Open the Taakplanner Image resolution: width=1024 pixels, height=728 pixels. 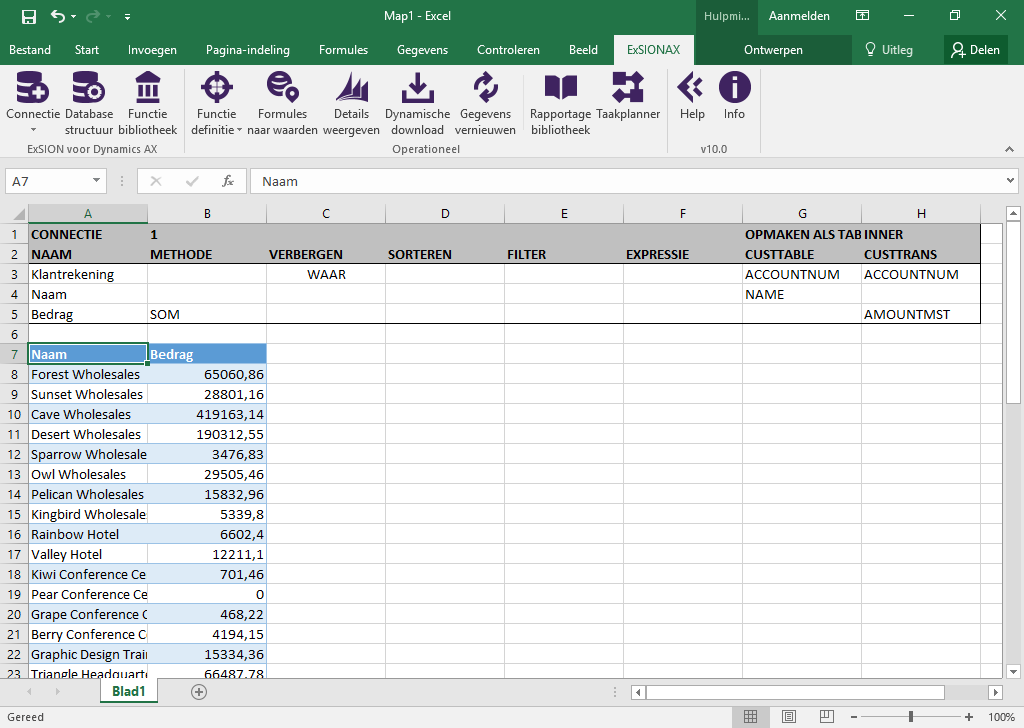tap(628, 97)
